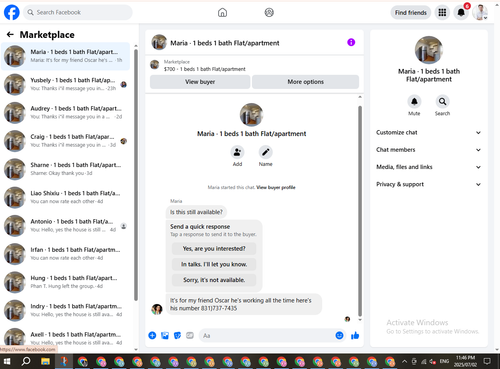Image resolution: width=500 pixels, height=369 pixels.
Task: Open the emoji picker in message box
Action: pyautogui.click(x=339, y=335)
